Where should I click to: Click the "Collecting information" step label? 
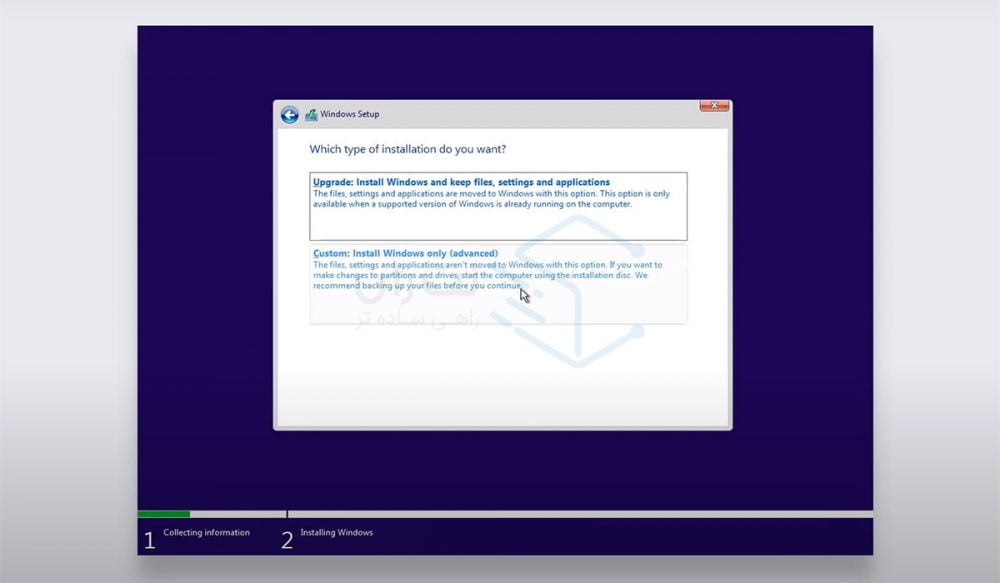point(206,533)
